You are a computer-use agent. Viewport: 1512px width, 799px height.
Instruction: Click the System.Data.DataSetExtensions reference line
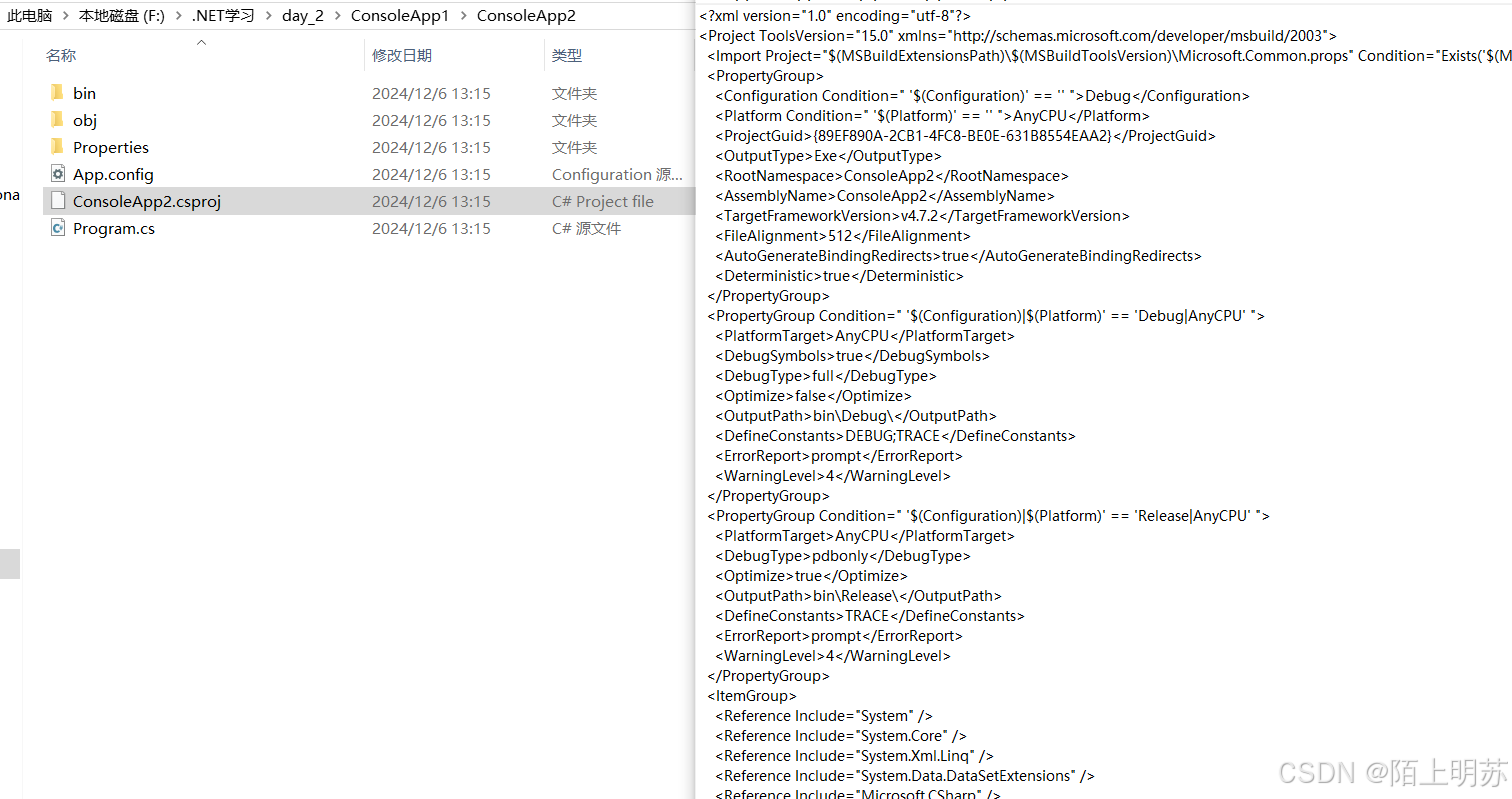pos(905,776)
